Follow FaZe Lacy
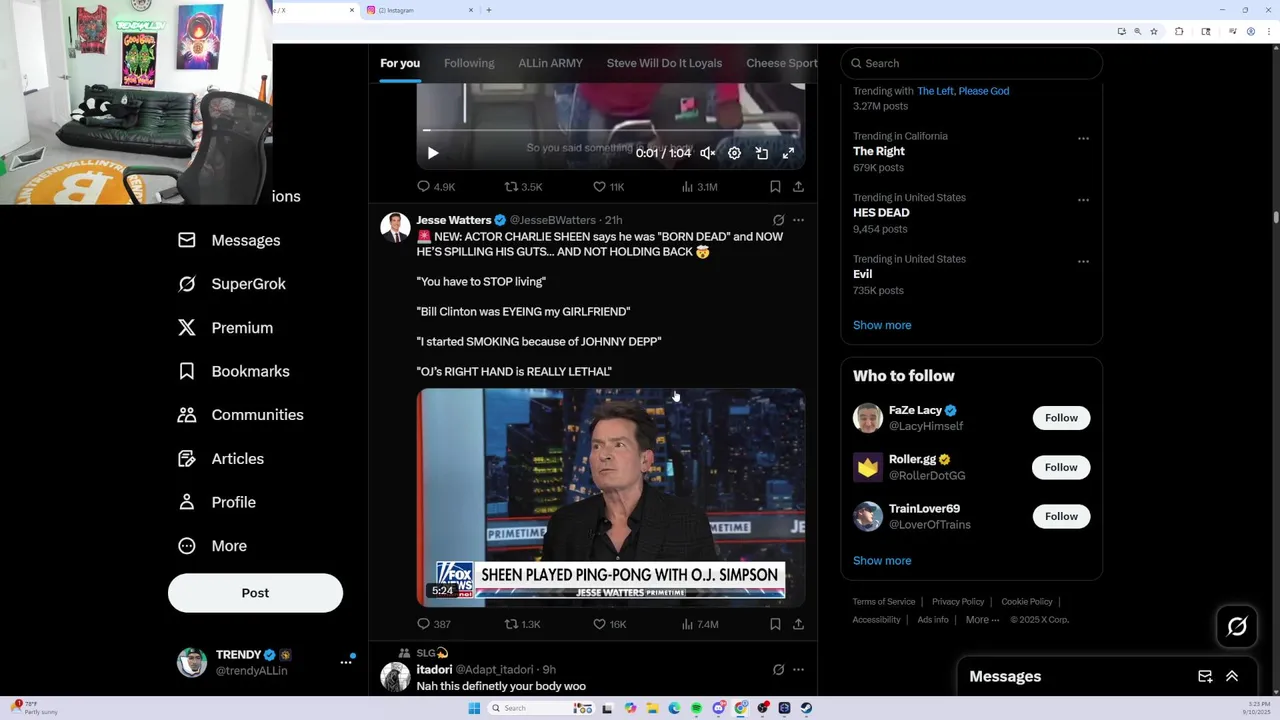Image resolution: width=1280 pixels, height=720 pixels. [1061, 418]
